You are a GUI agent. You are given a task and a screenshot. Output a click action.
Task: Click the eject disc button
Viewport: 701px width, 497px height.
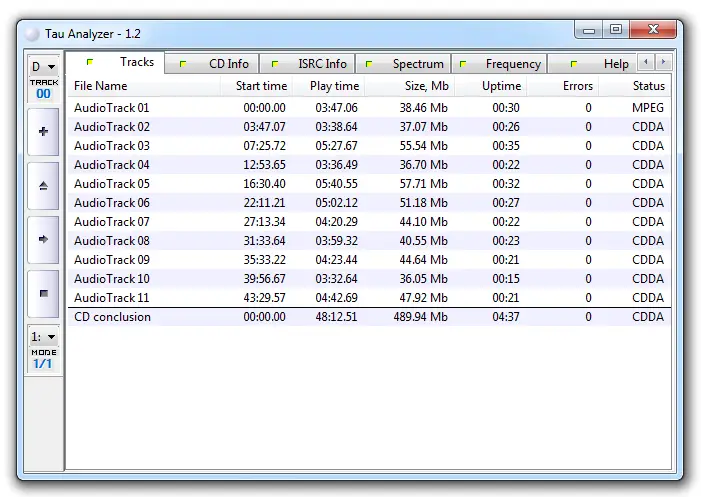coord(43,186)
